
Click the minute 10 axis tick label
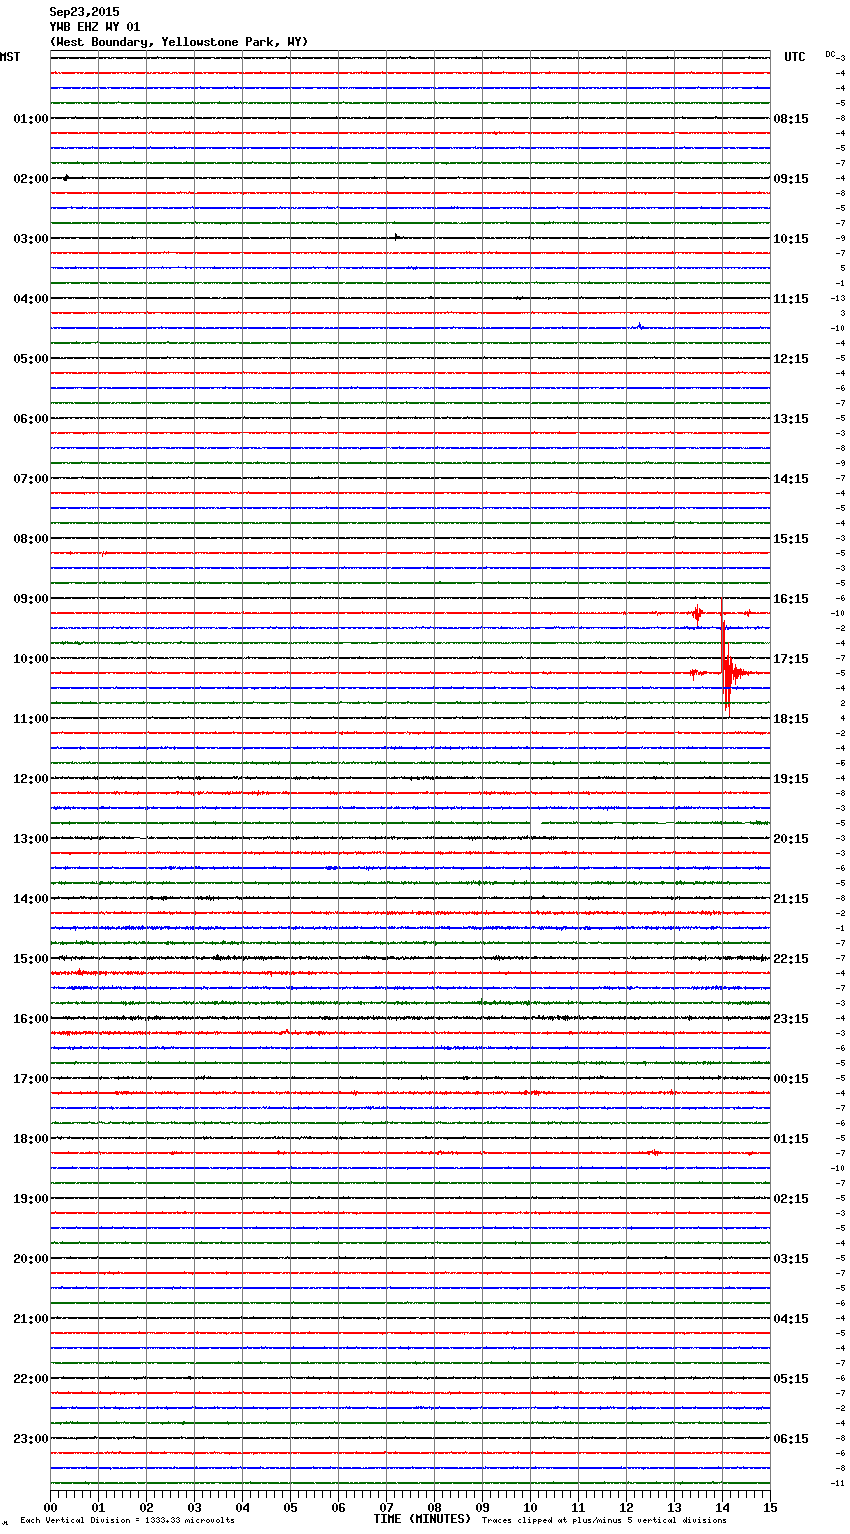point(530,1507)
